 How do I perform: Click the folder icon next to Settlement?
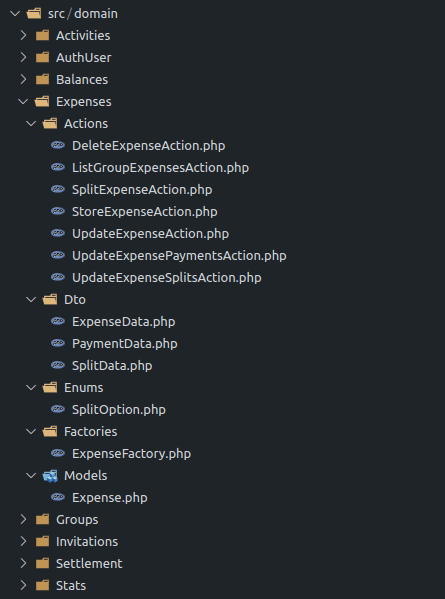[42, 563]
